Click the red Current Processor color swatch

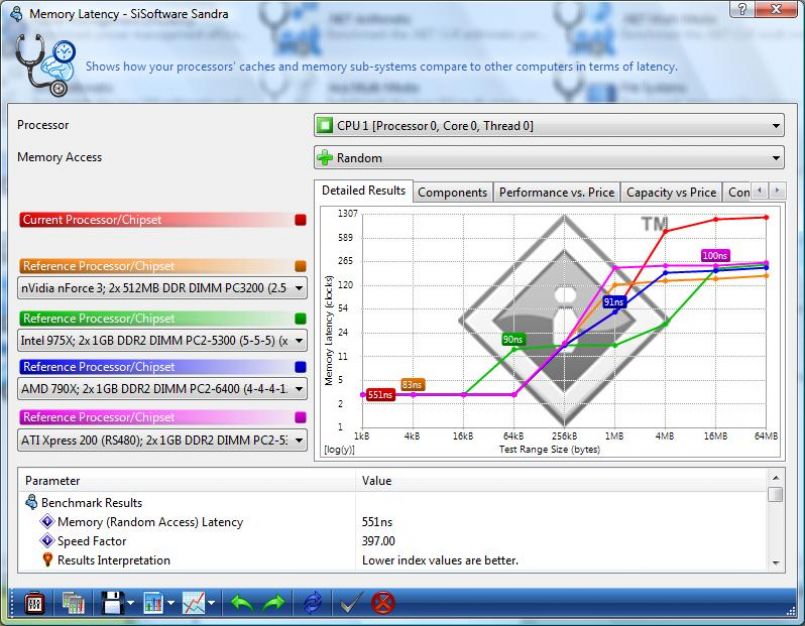pyautogui.click(x=300, y=220)
